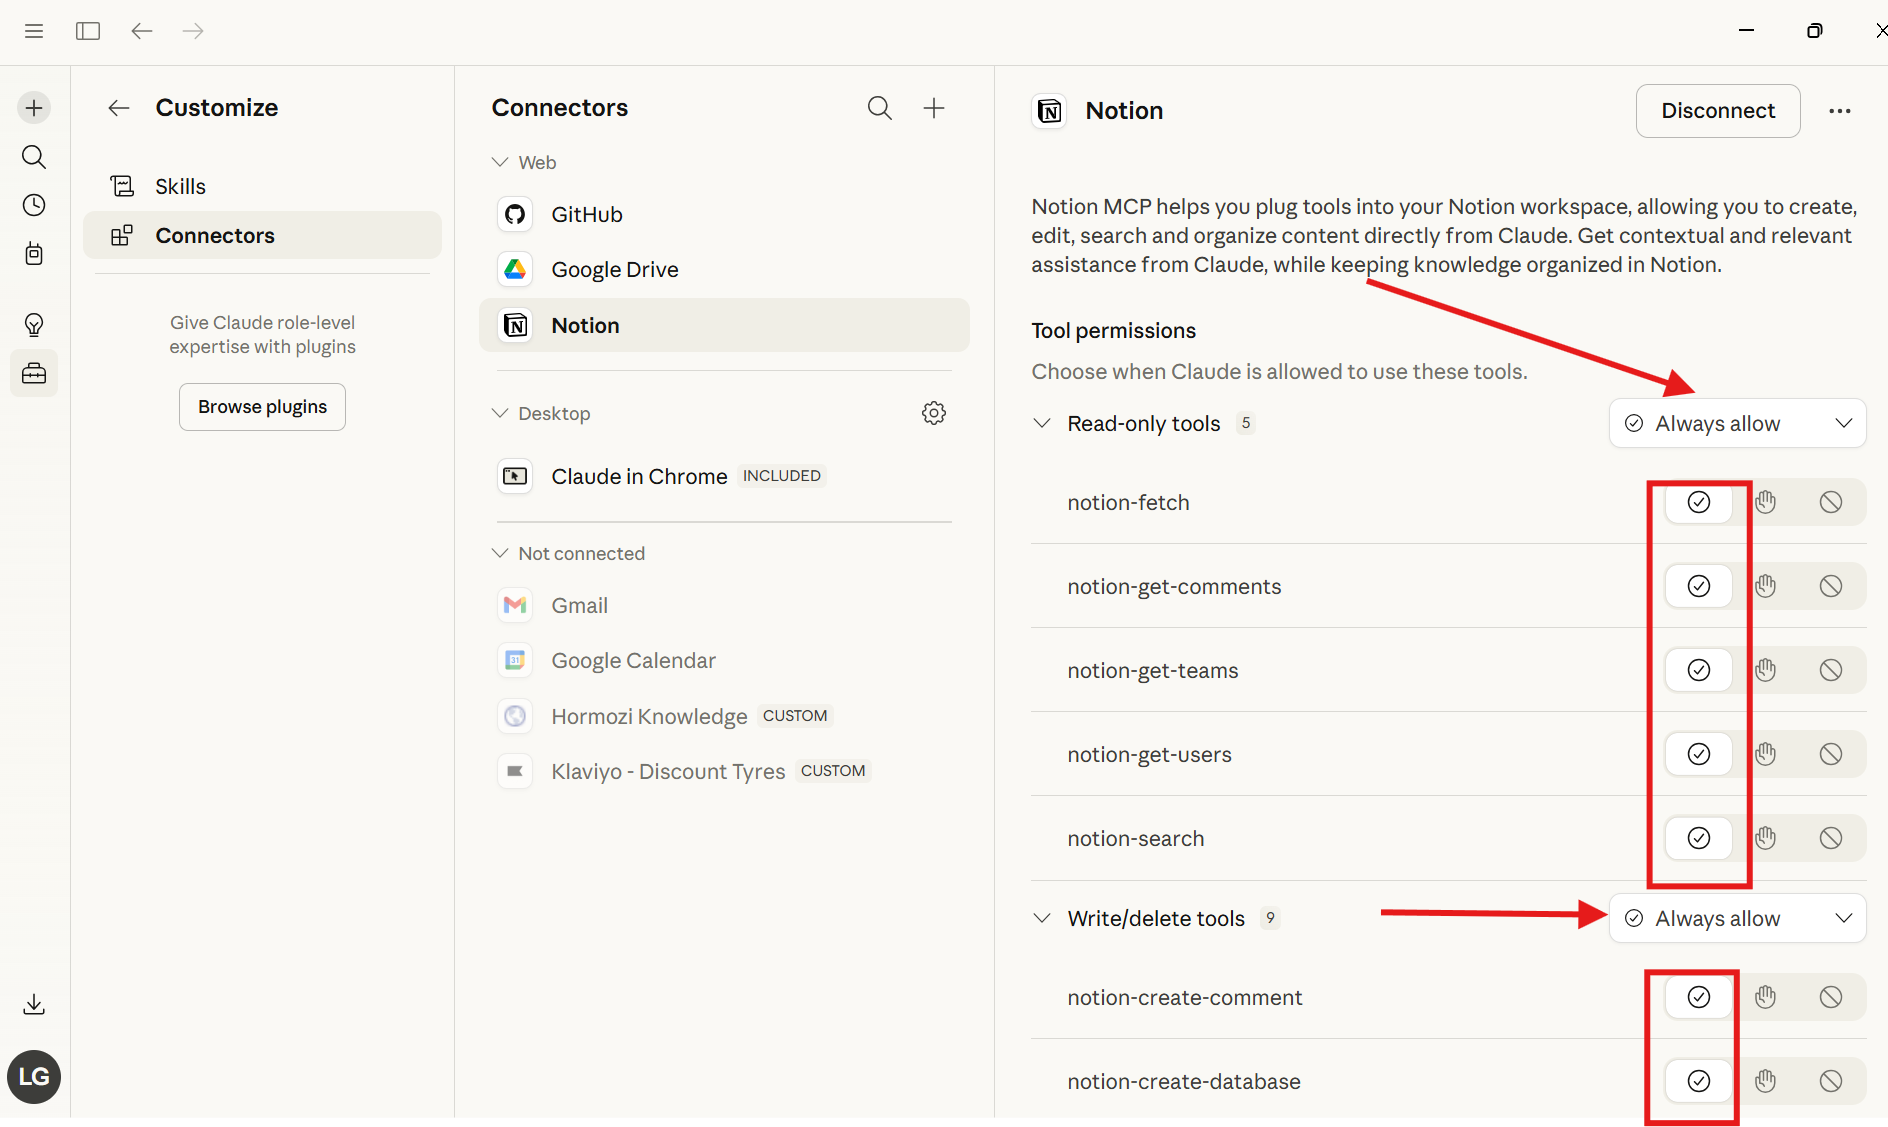Screen dimensions: 1888x1127
Task: Collapse the Desktop connectors group
Action: (500, 413)
